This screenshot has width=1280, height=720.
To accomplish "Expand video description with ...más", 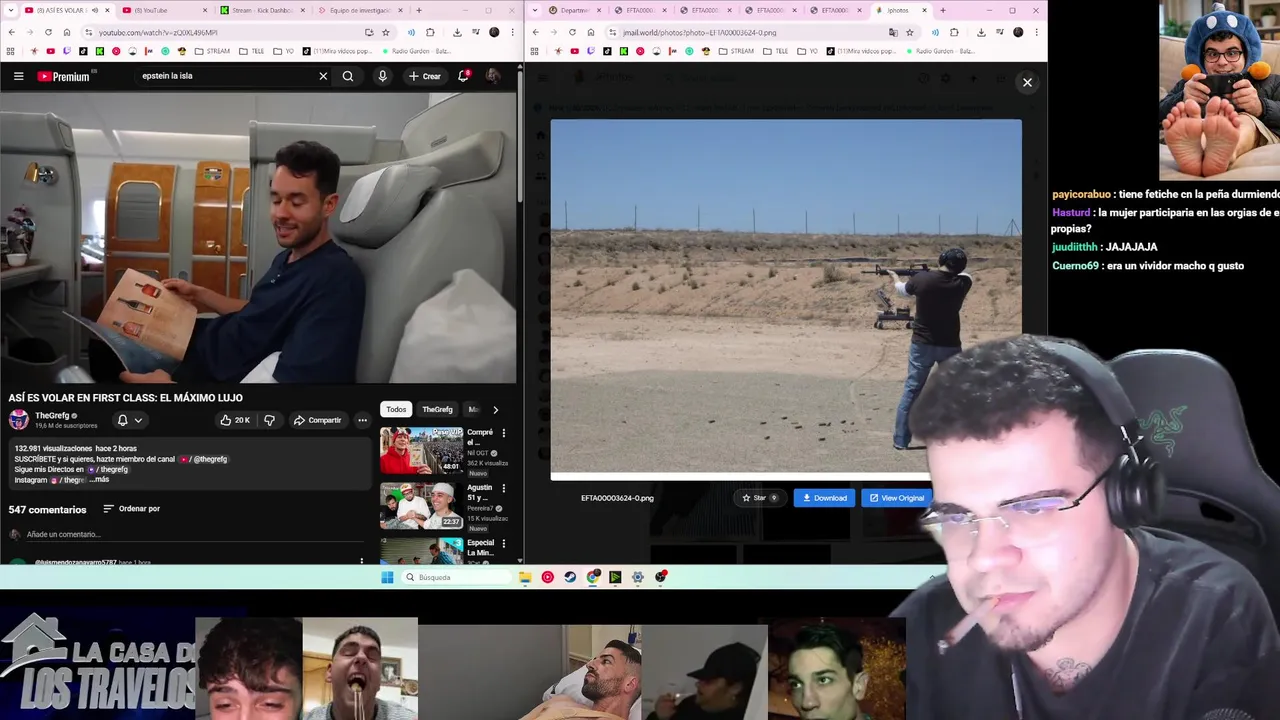I will click(100, 480).
